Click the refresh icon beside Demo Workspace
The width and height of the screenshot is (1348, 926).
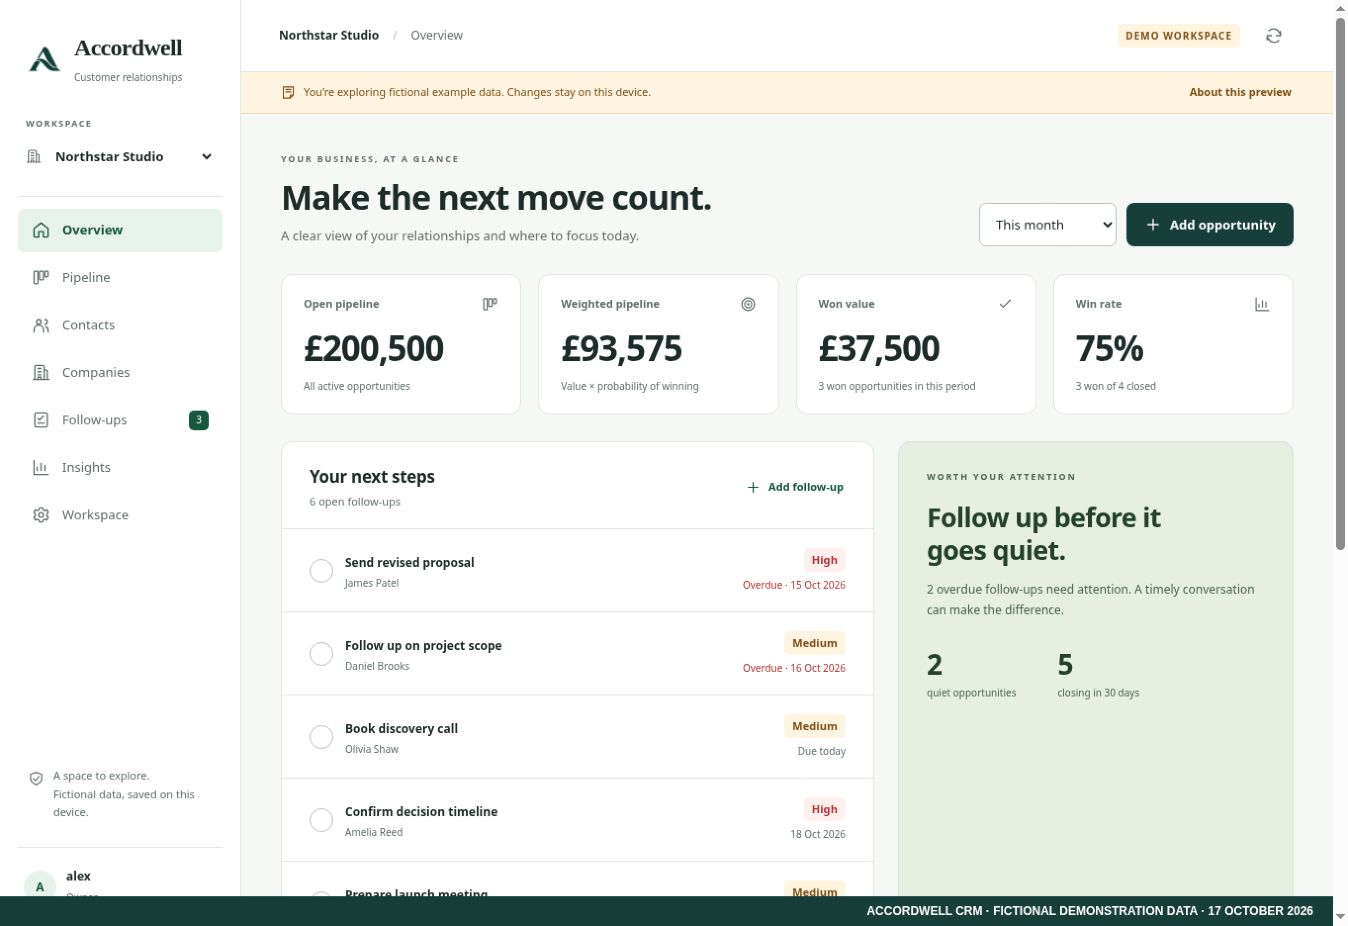tap(1273, 36)
